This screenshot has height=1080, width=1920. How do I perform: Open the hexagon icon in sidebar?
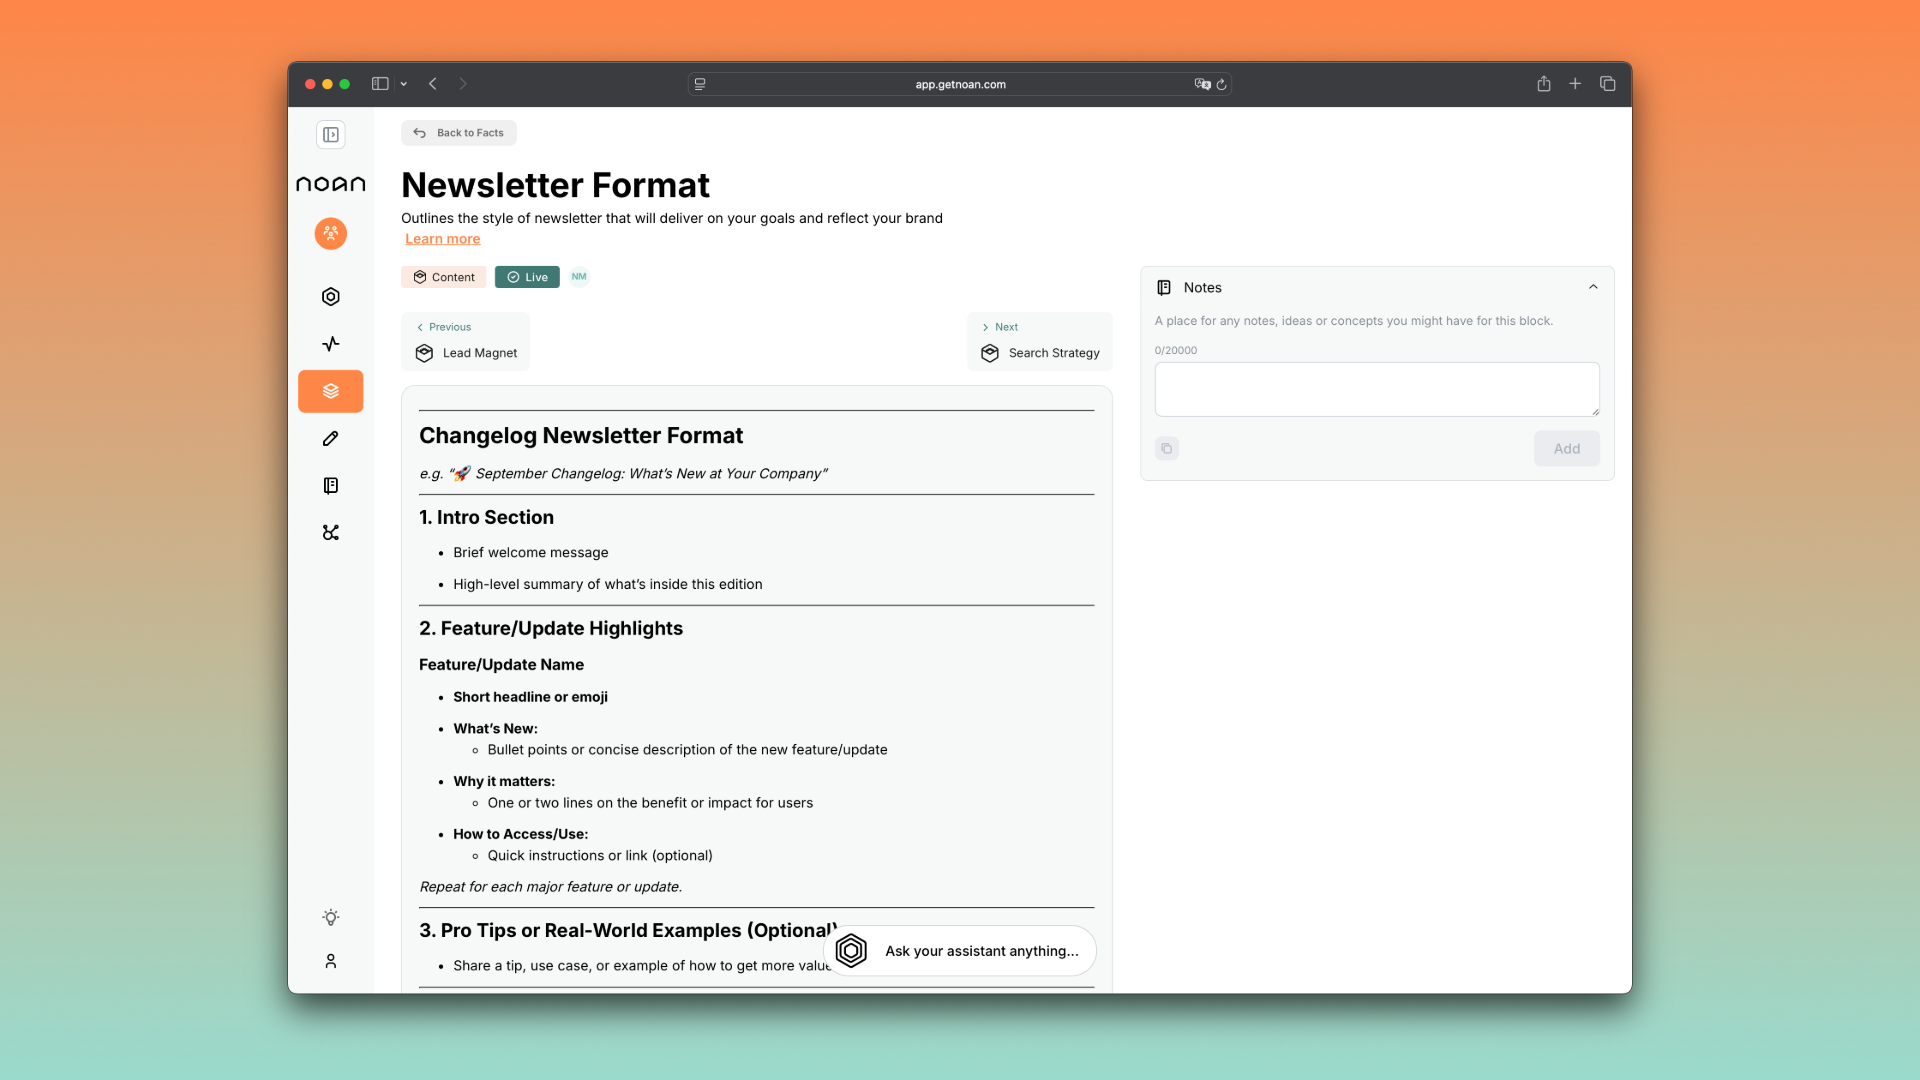point(331,297)
